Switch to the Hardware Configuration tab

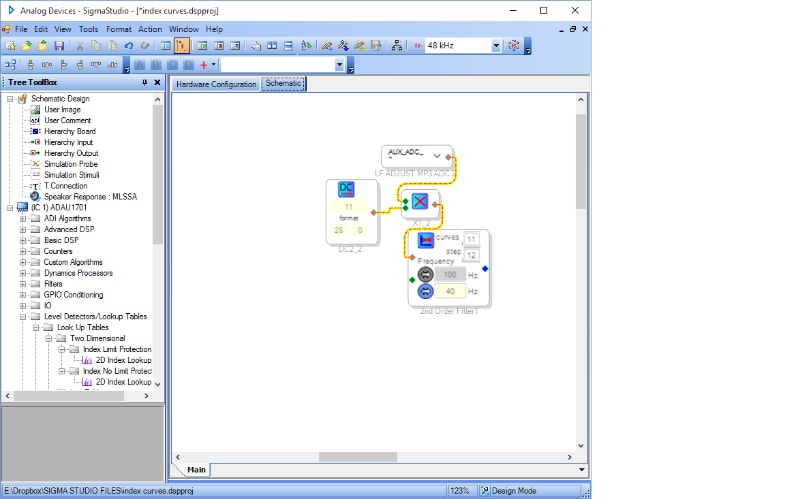coord(216,84)
